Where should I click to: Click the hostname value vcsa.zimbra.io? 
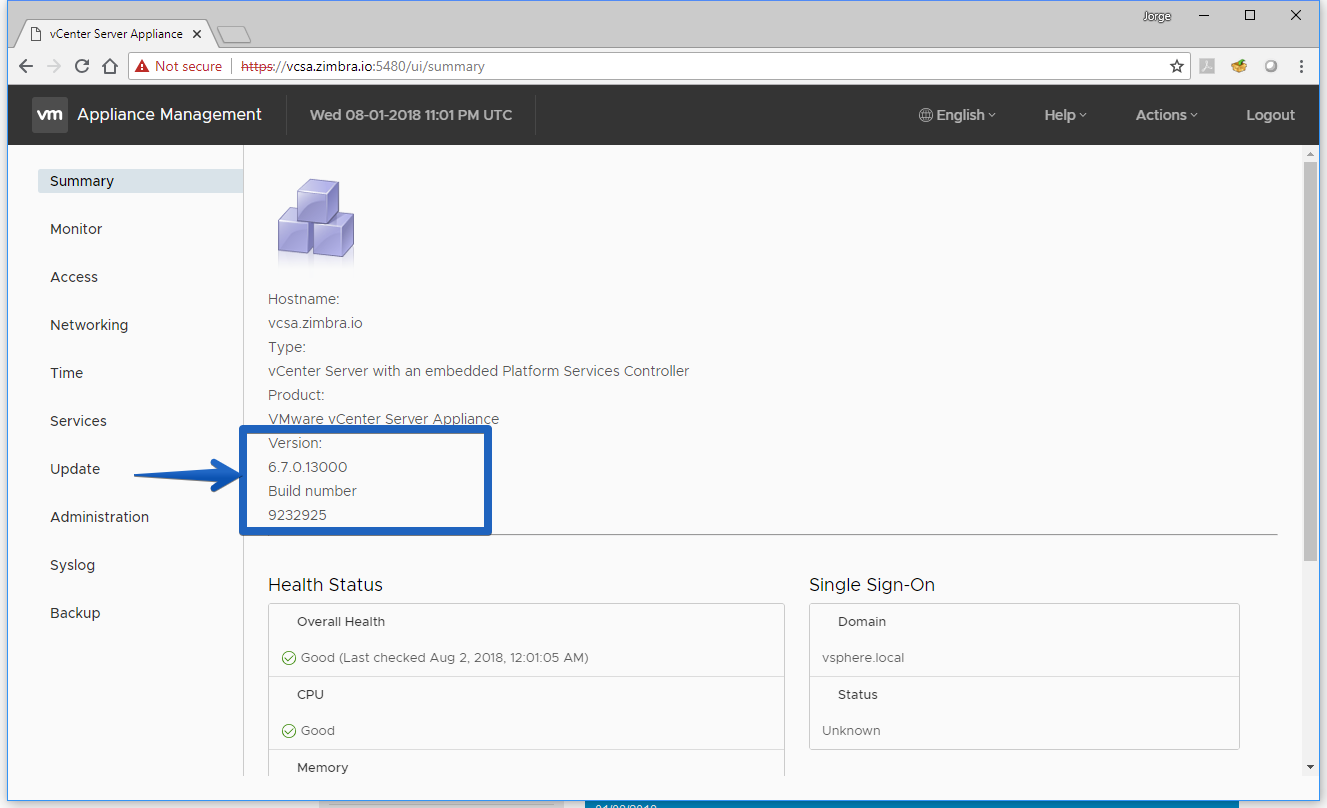[315, 323]
